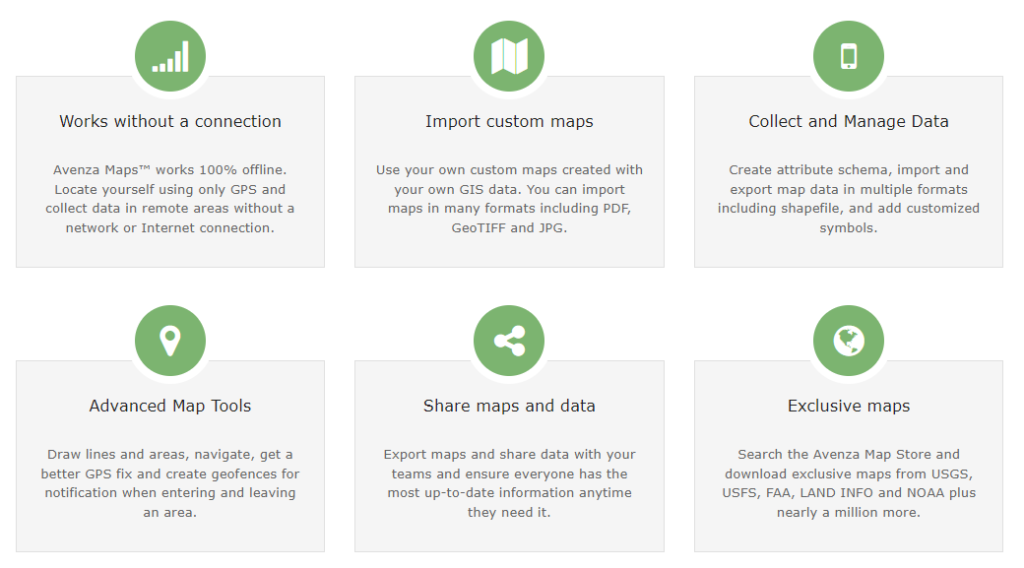Click the "Advanced Map Tools" heading
Image resolution: width=1024 pixels, height=568 pixels.
[x=170, y=406]
